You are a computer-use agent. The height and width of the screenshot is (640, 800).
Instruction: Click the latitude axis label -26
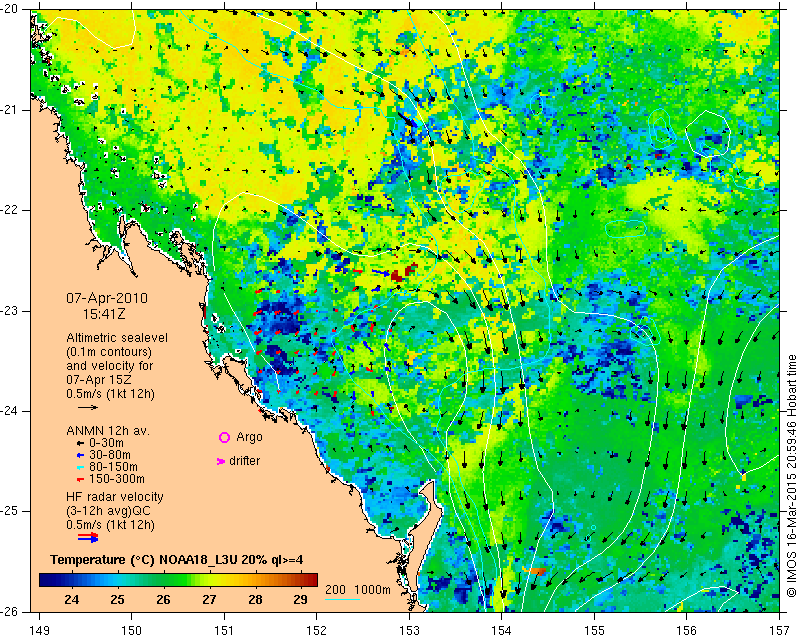click(x=9, y=611)
